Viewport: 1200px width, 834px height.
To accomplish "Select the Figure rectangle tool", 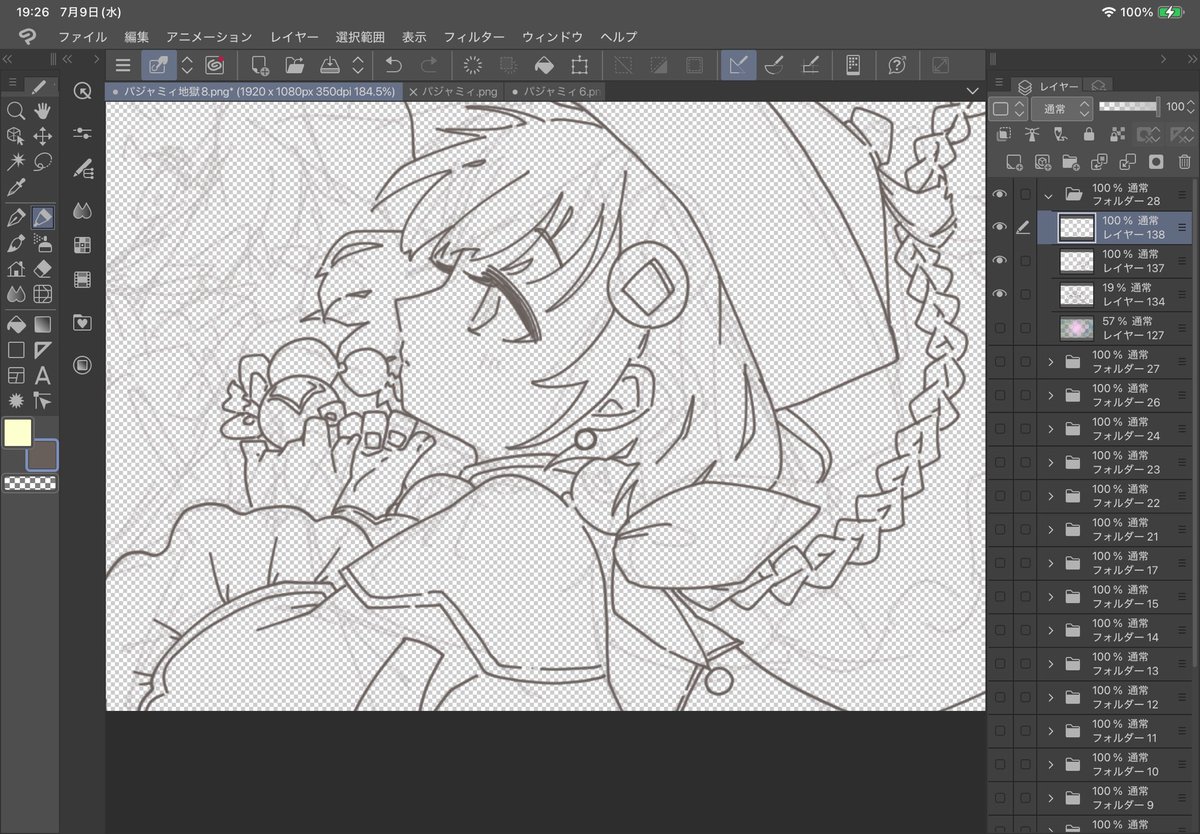I will tap(16, 350).
